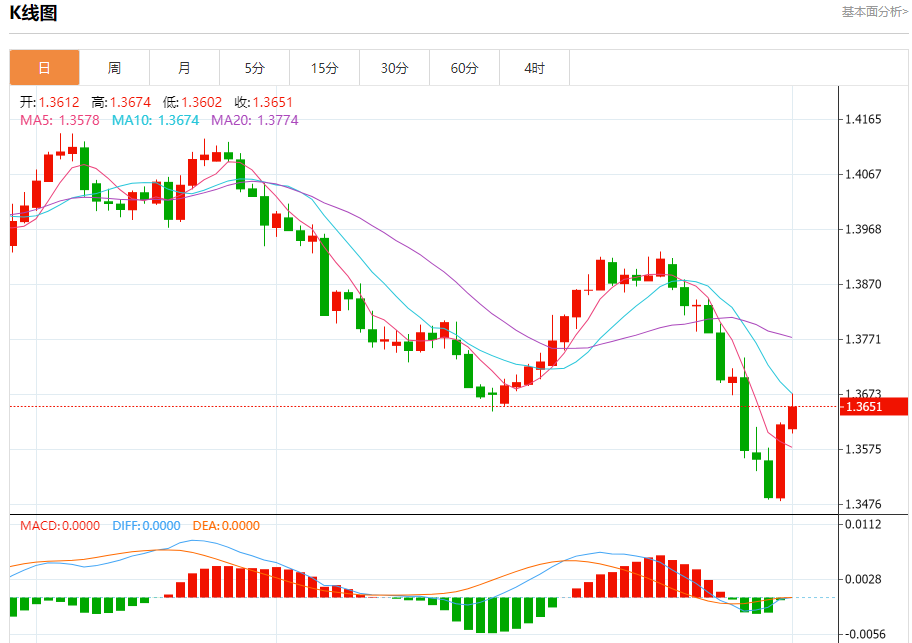Click the MA5 indicator label
Viewport: 912px width, 643px height.
tap(60, 120)
